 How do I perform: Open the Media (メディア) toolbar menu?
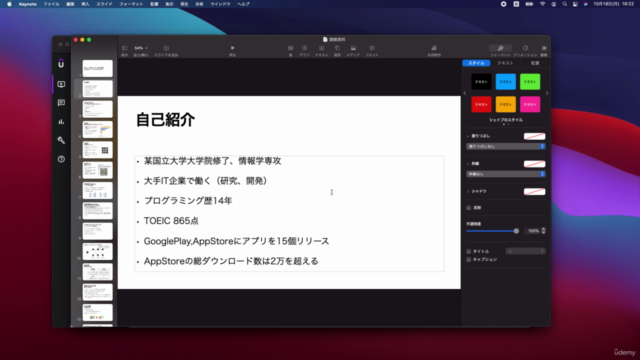[x=353, y=48]
